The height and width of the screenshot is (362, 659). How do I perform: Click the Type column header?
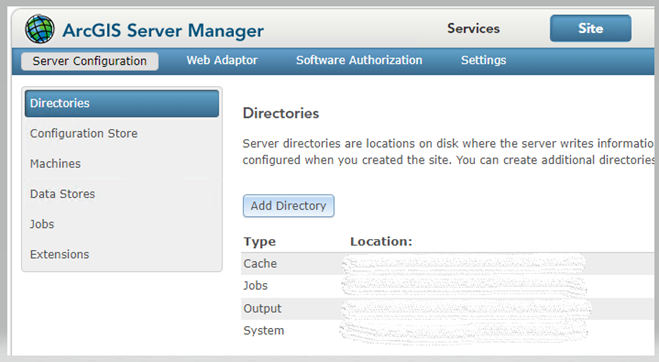(260, 242)
